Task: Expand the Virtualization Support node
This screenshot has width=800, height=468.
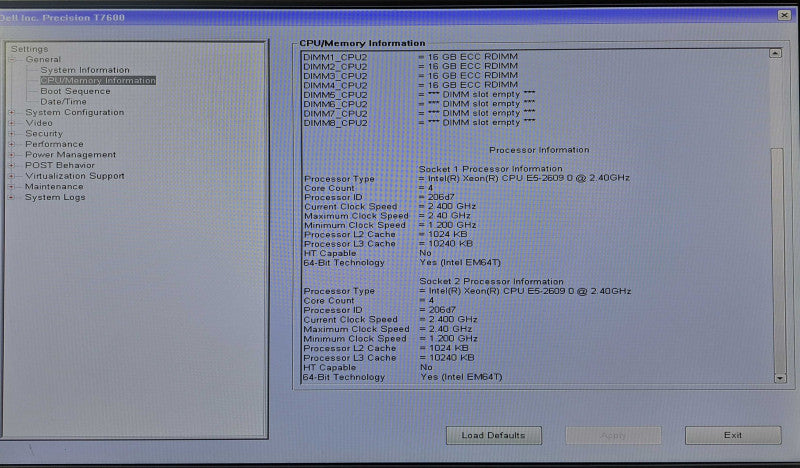Action: [x=12, y=176]
